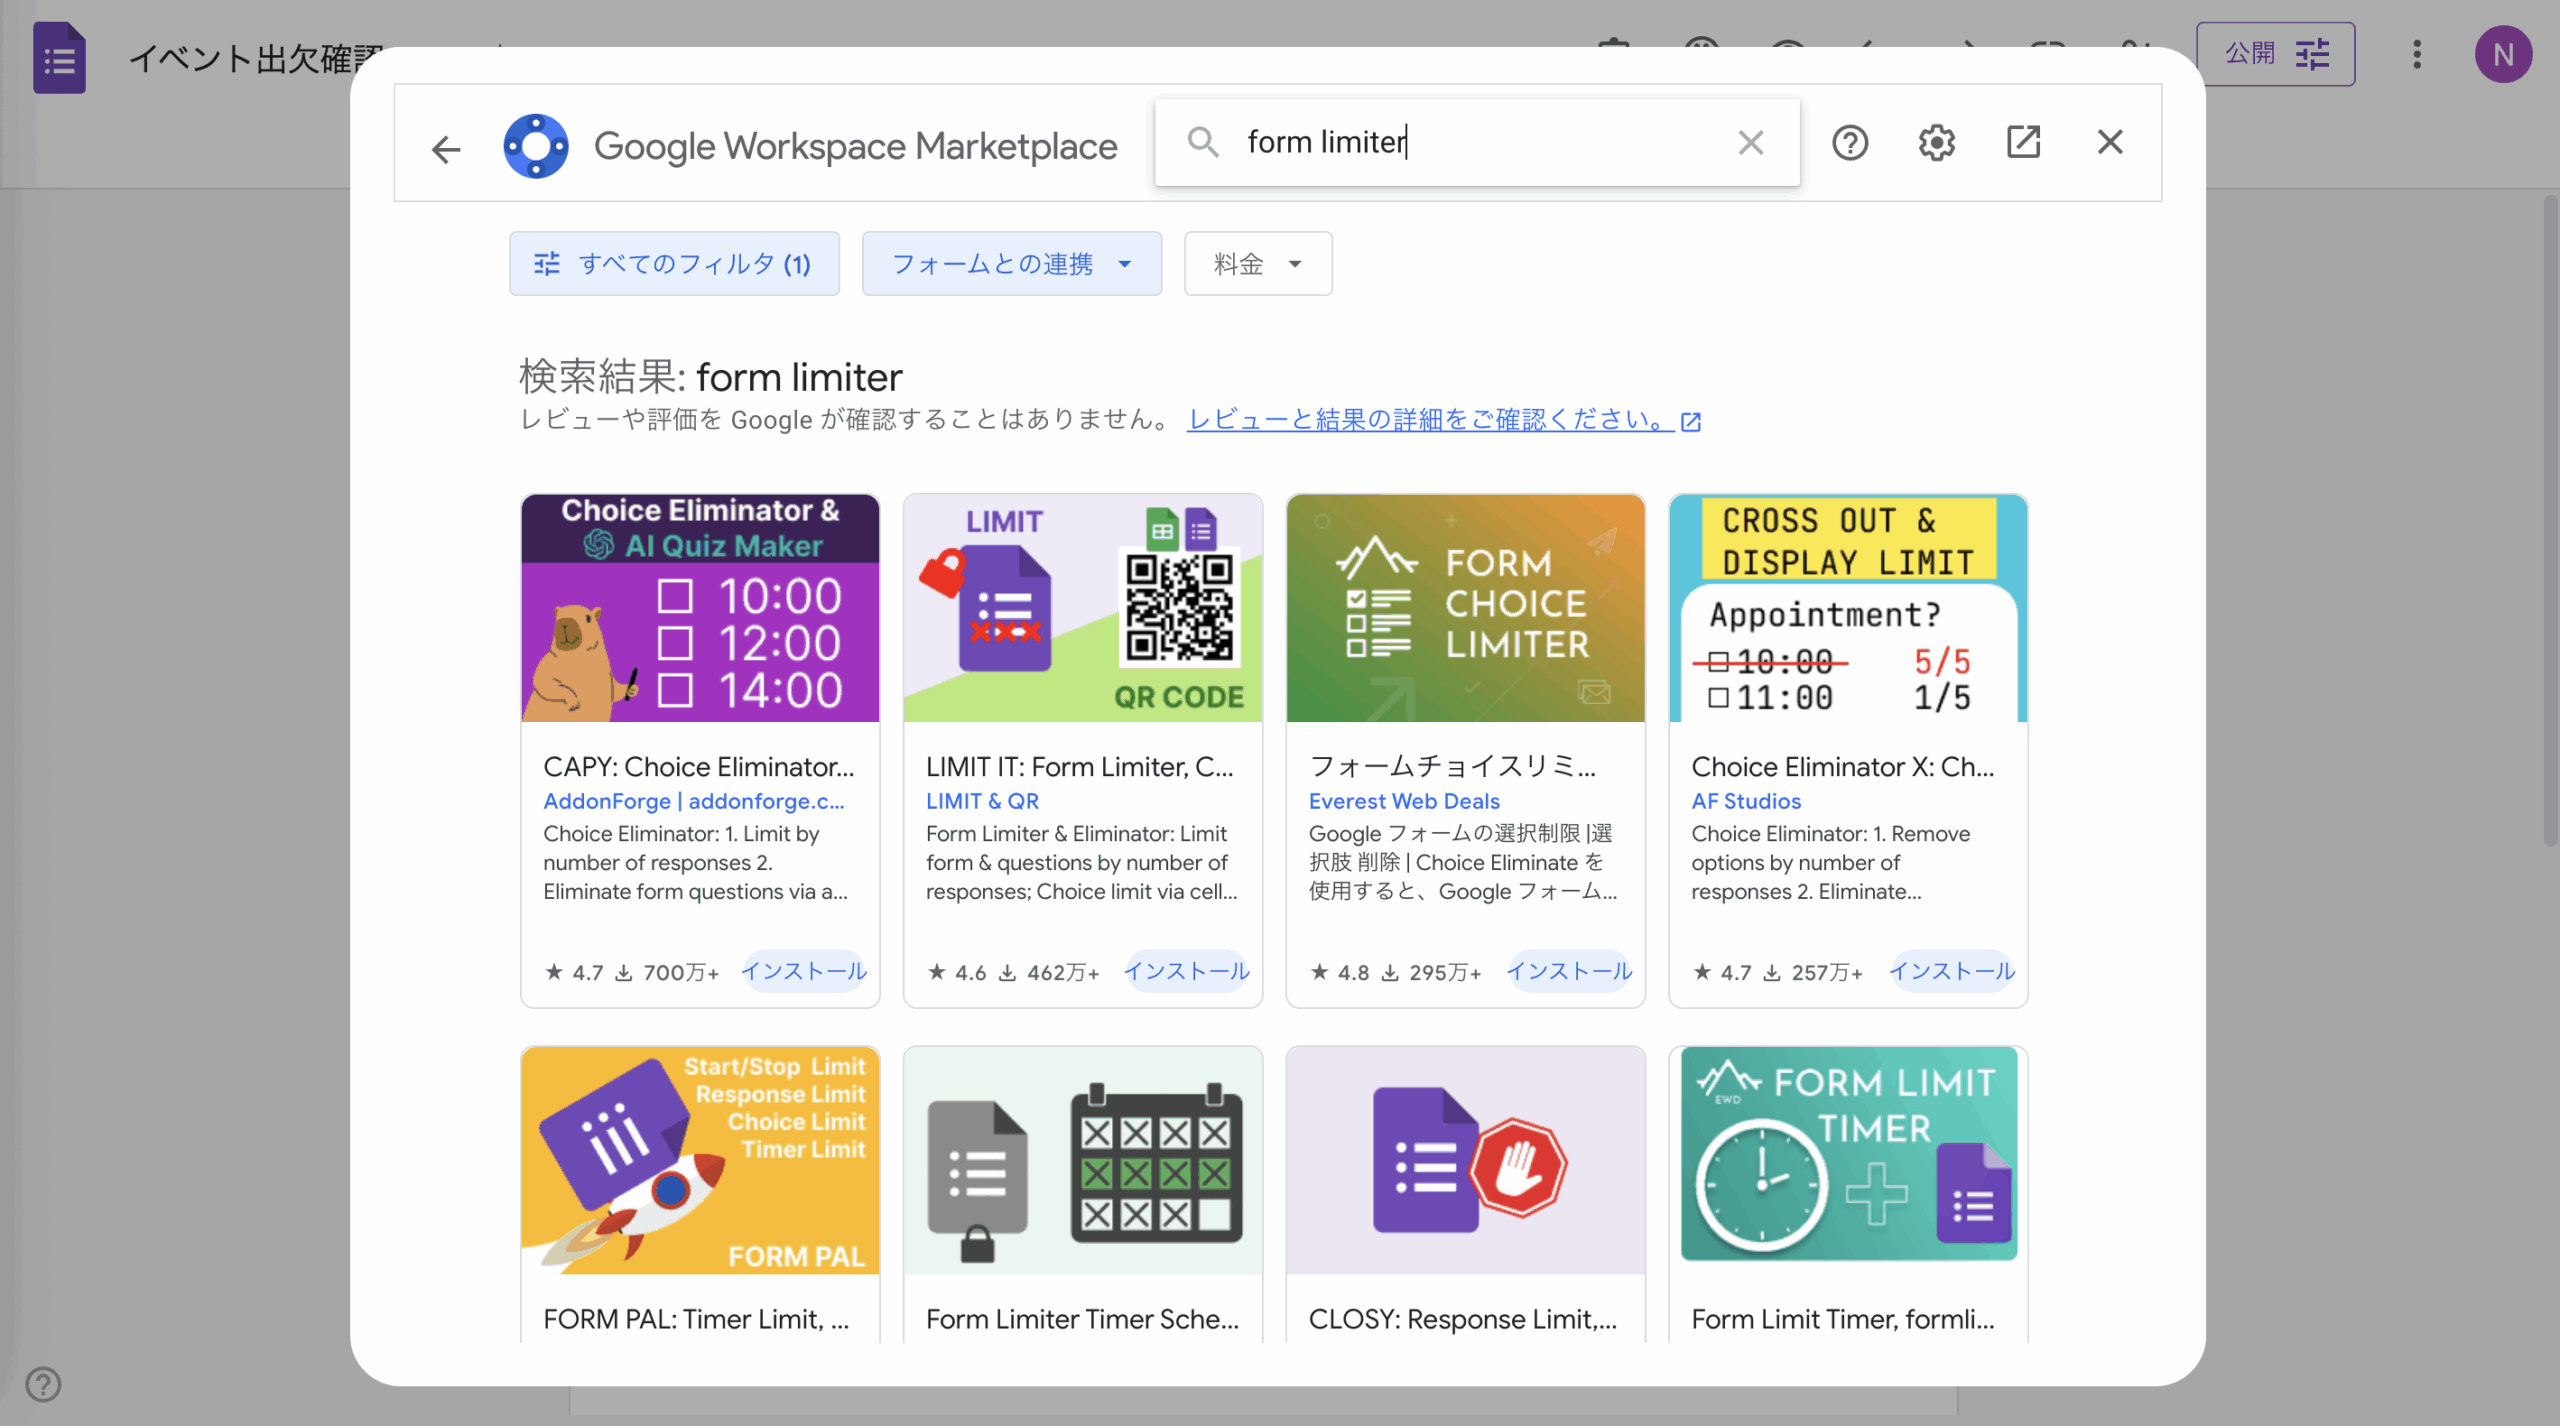2560x1426 pixels.
Task: Click the LIMIT IT: Form Limiter title
Action: [1080, 767]
